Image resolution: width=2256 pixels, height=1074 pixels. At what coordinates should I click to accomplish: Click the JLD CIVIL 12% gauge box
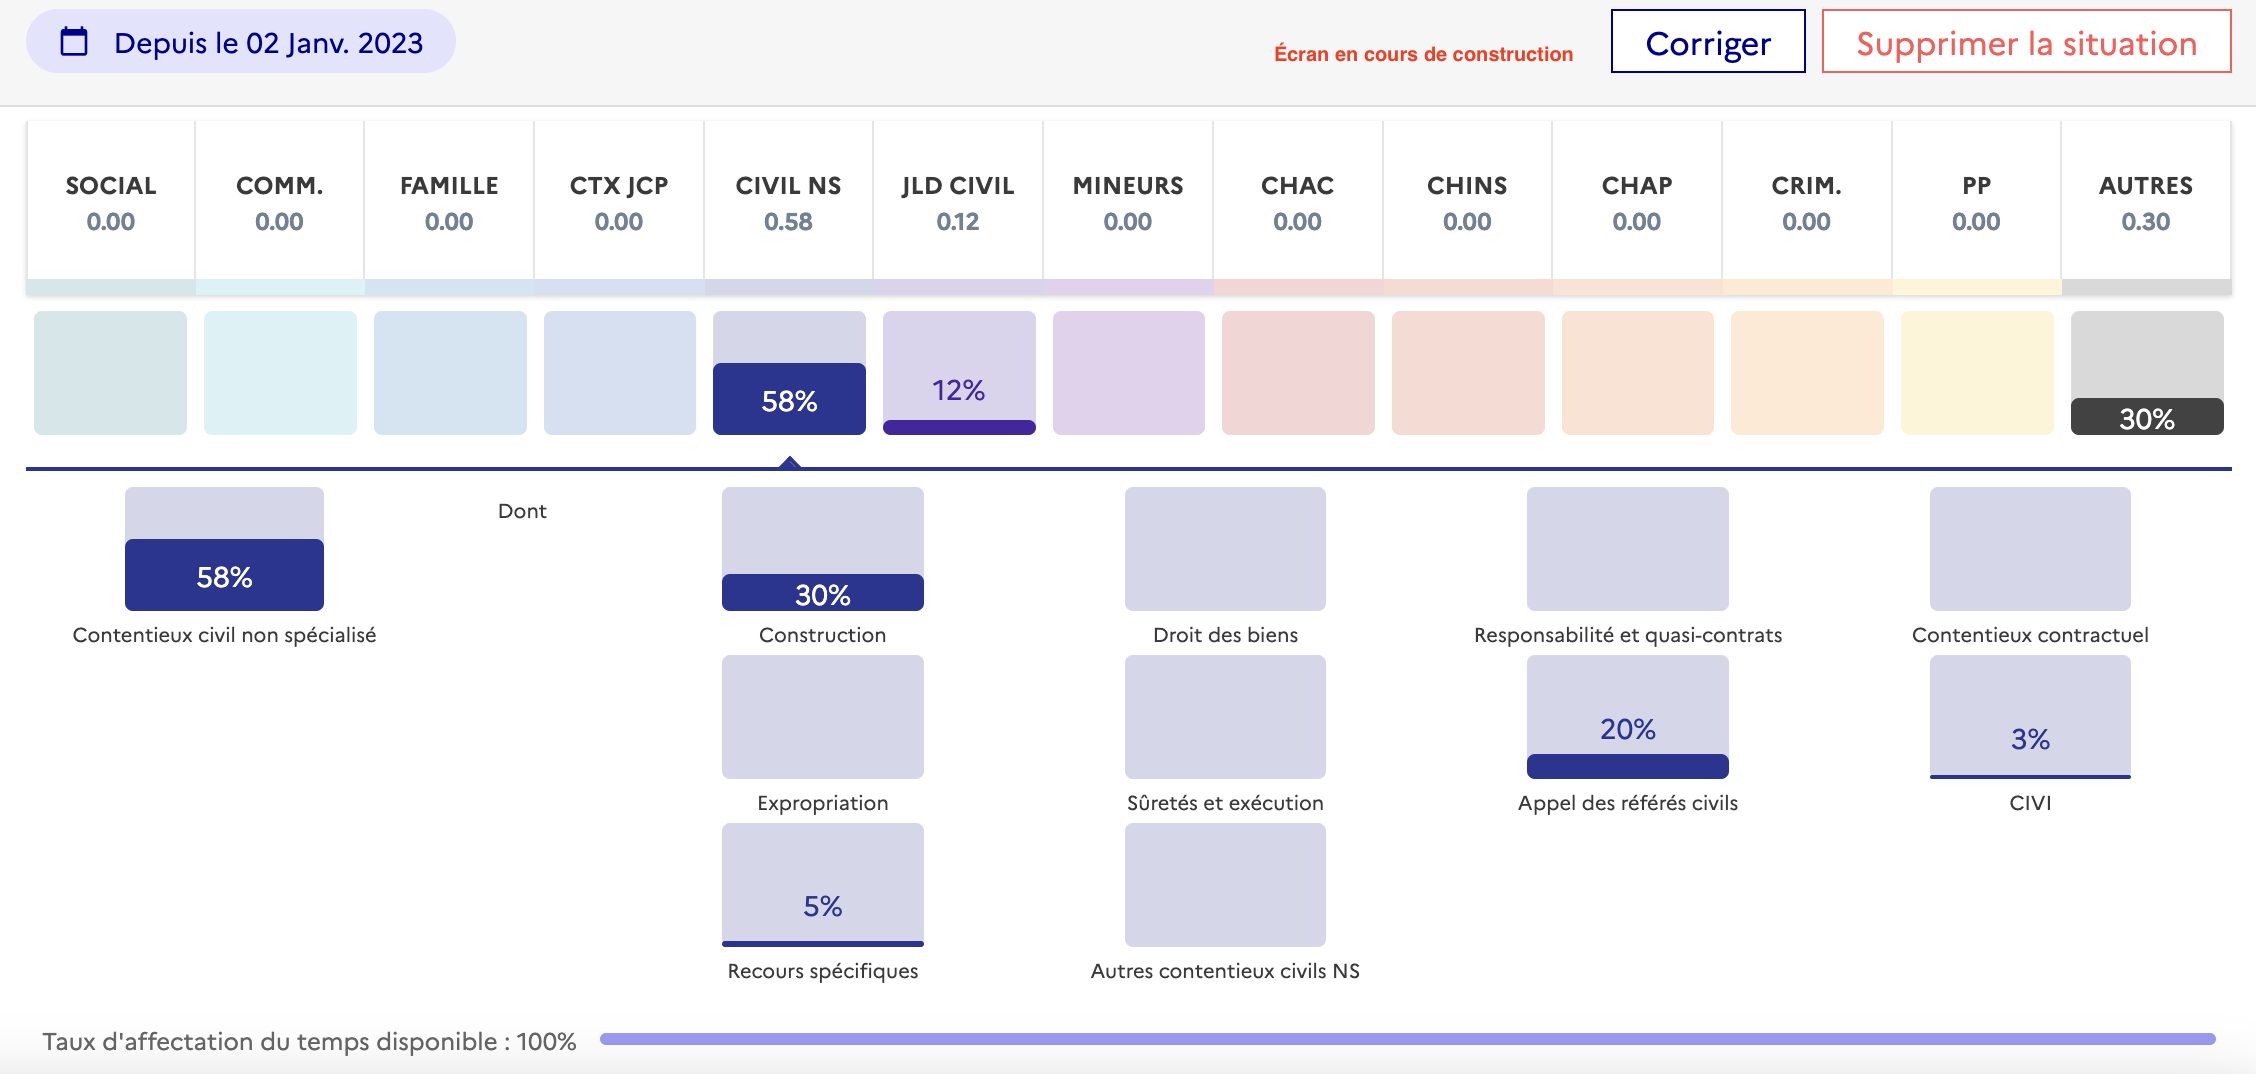click(x=959, y=374)
